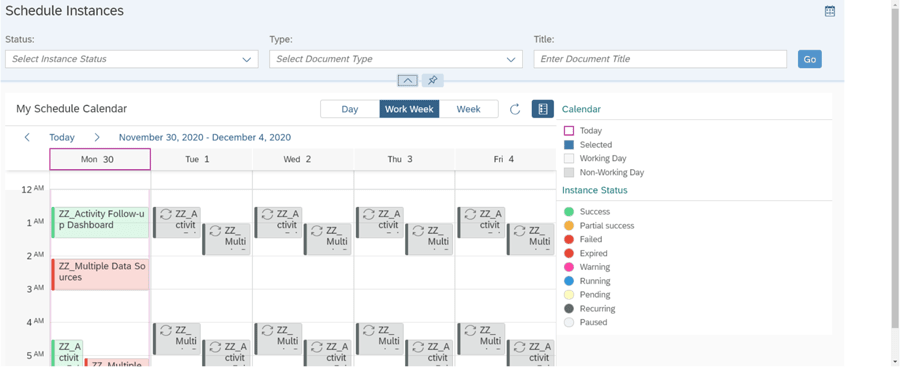Viewport: 900px width, 369px height.
Task: Click the recurring icon on Tuesday 1 AM entry
Action: click(x=166, y=214)
